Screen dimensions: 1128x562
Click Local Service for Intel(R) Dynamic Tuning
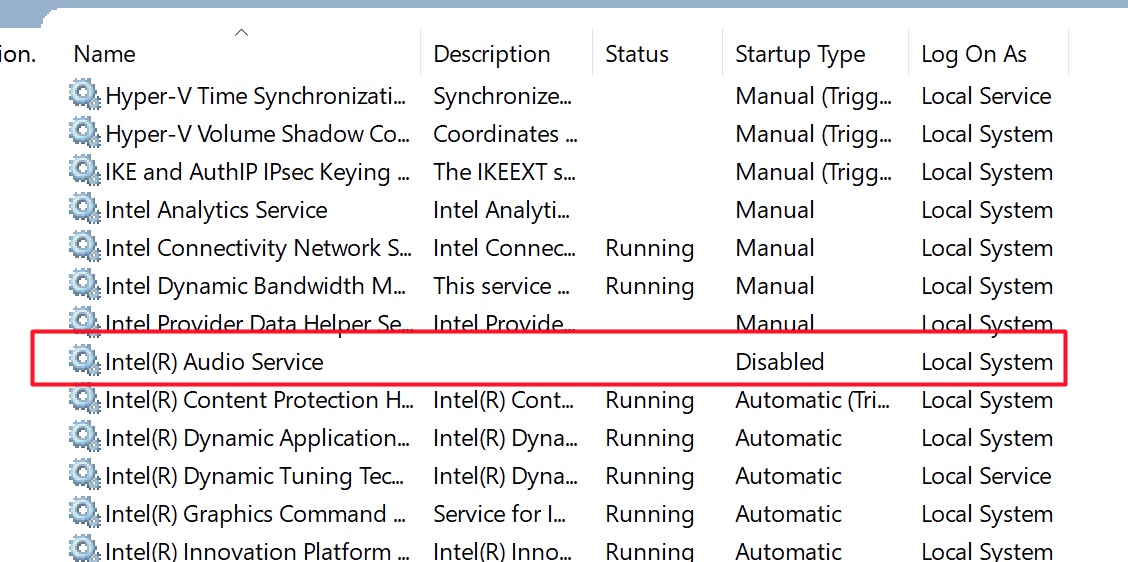click(x=986, y=477)
